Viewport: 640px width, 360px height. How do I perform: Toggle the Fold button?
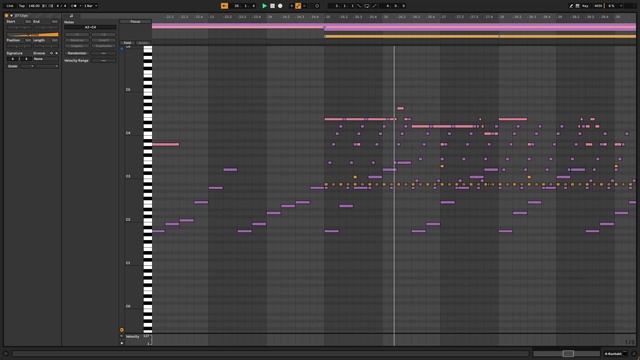coord(127,43)
